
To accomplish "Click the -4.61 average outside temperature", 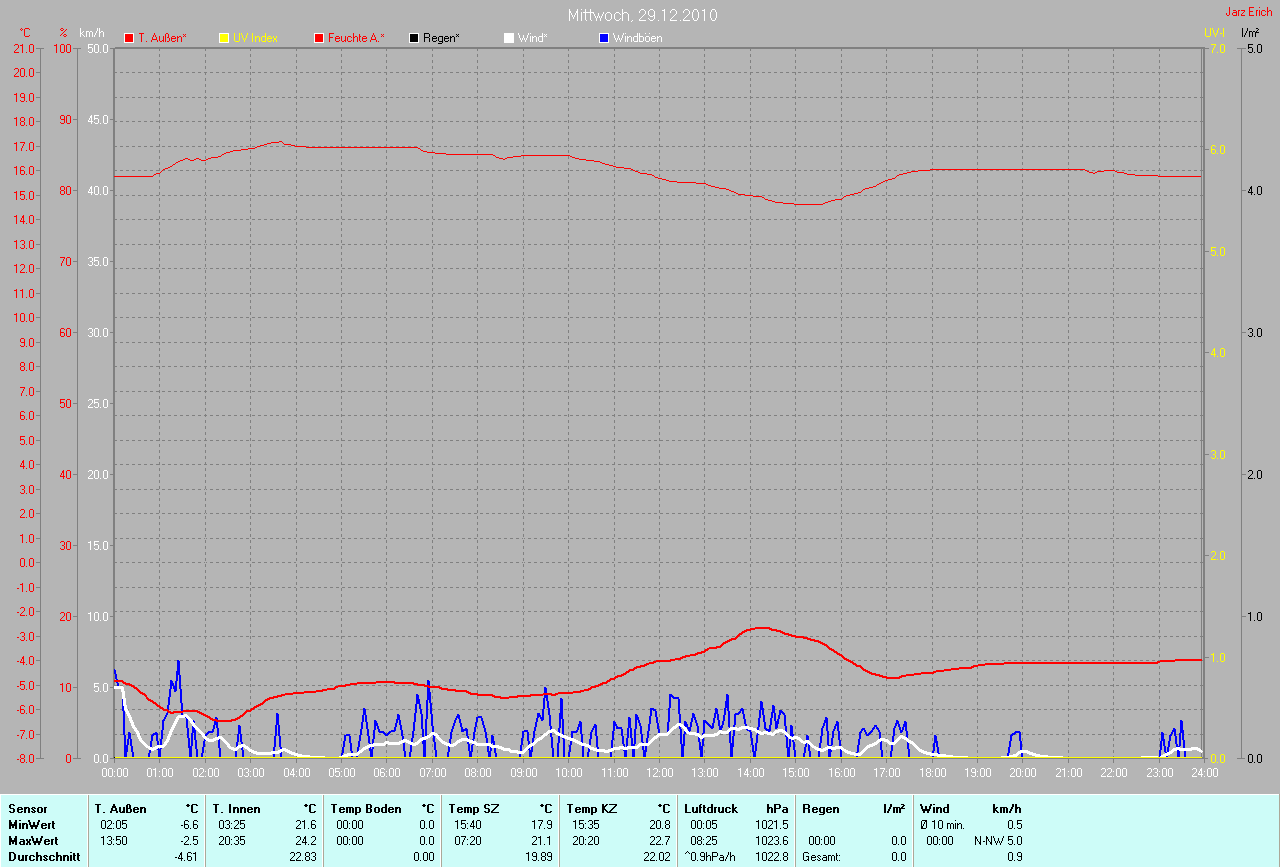I will coord(187,857).
